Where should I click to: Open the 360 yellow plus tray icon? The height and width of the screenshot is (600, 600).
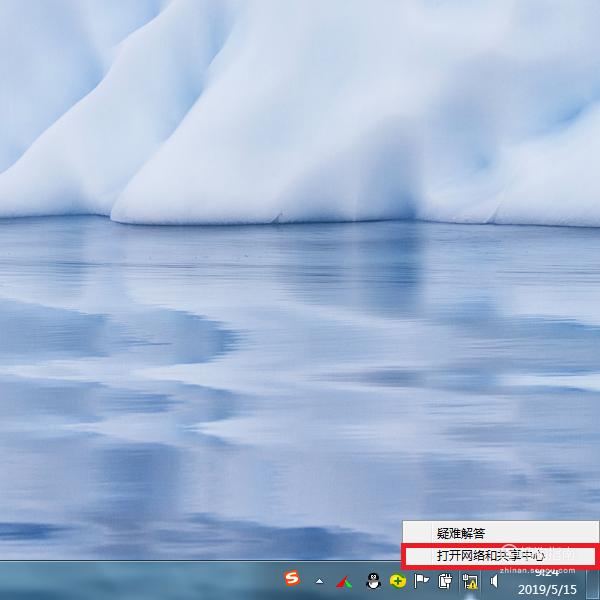coord(398,581)
